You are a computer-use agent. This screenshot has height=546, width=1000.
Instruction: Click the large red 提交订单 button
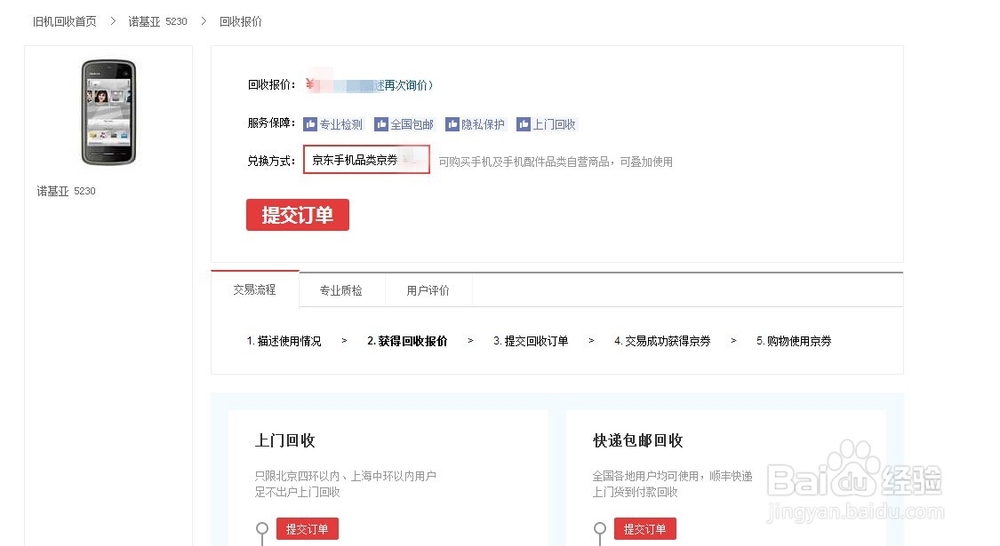point(298,215)
